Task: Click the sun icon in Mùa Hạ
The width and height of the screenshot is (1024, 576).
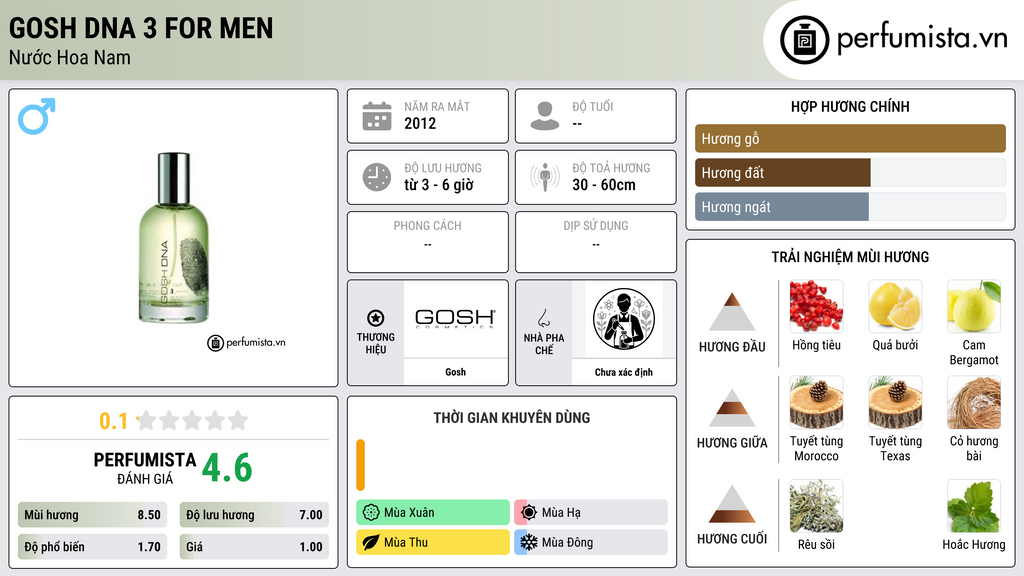Action: coord(529,513)
